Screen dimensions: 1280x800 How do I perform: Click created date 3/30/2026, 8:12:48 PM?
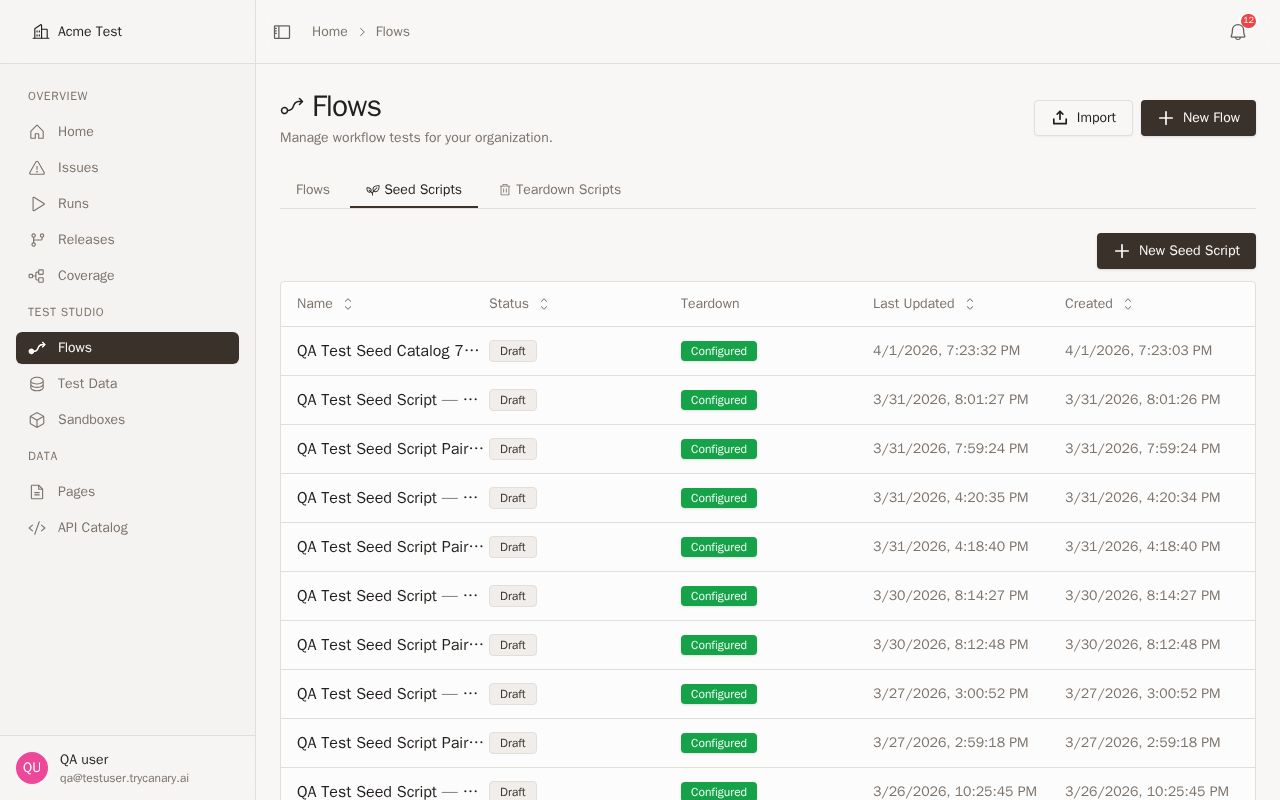[1142, 645]
